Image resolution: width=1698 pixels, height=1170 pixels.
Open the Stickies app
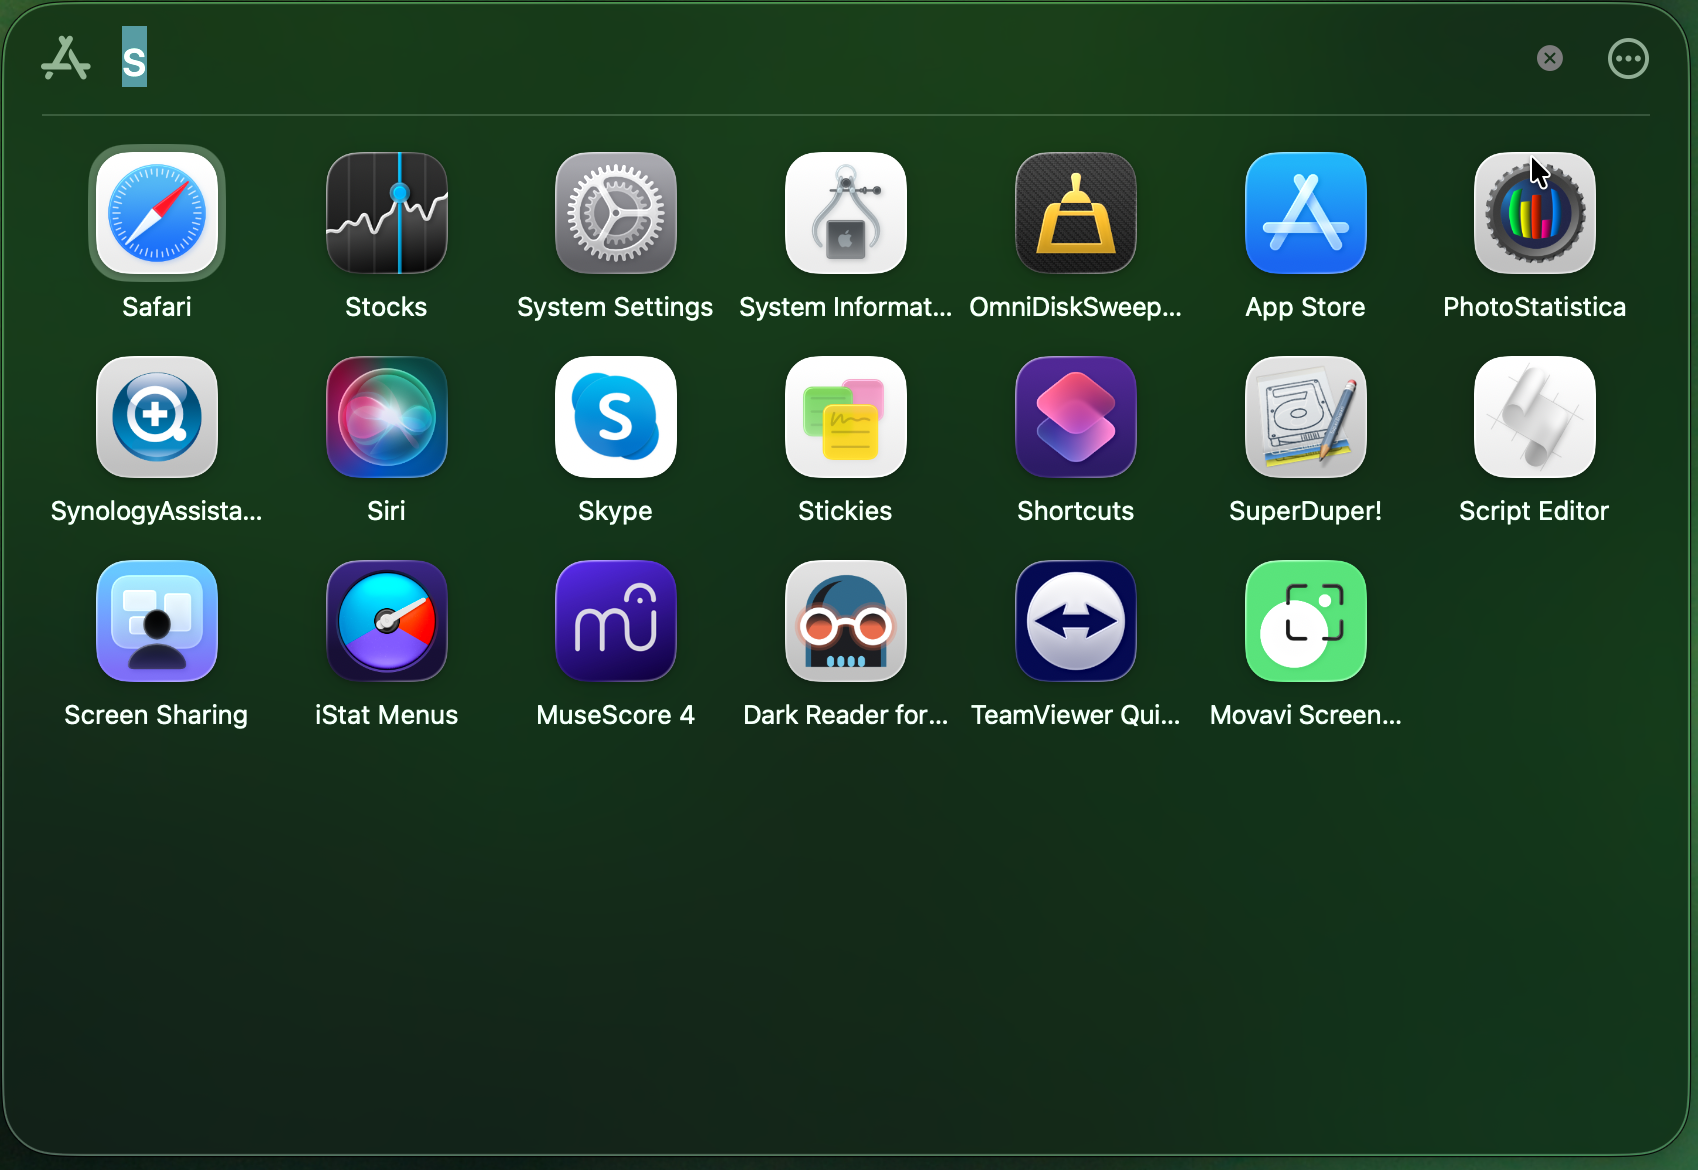[846, 417]
